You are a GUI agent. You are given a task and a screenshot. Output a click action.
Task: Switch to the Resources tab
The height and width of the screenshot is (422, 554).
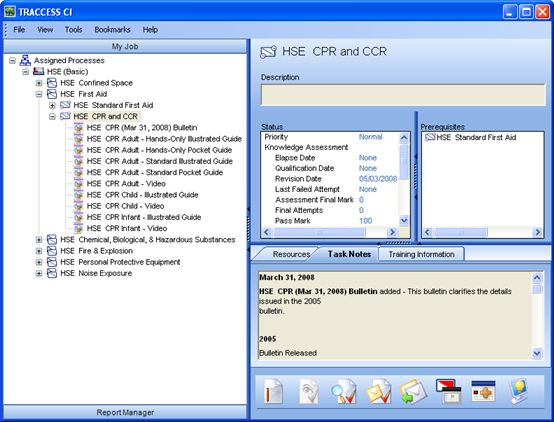(291, 254)
